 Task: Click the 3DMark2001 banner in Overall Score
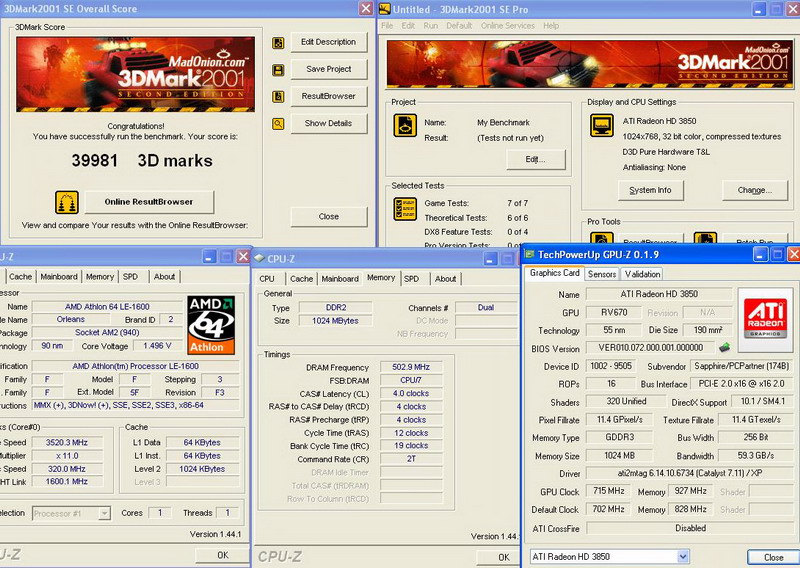(x=136, y=74)
